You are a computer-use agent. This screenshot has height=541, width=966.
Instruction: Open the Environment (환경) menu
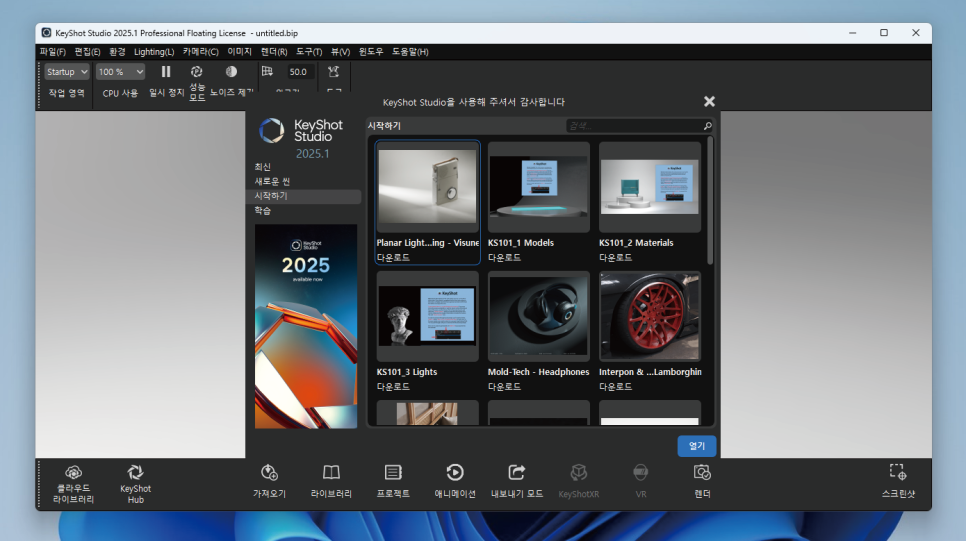coord(117,52)
